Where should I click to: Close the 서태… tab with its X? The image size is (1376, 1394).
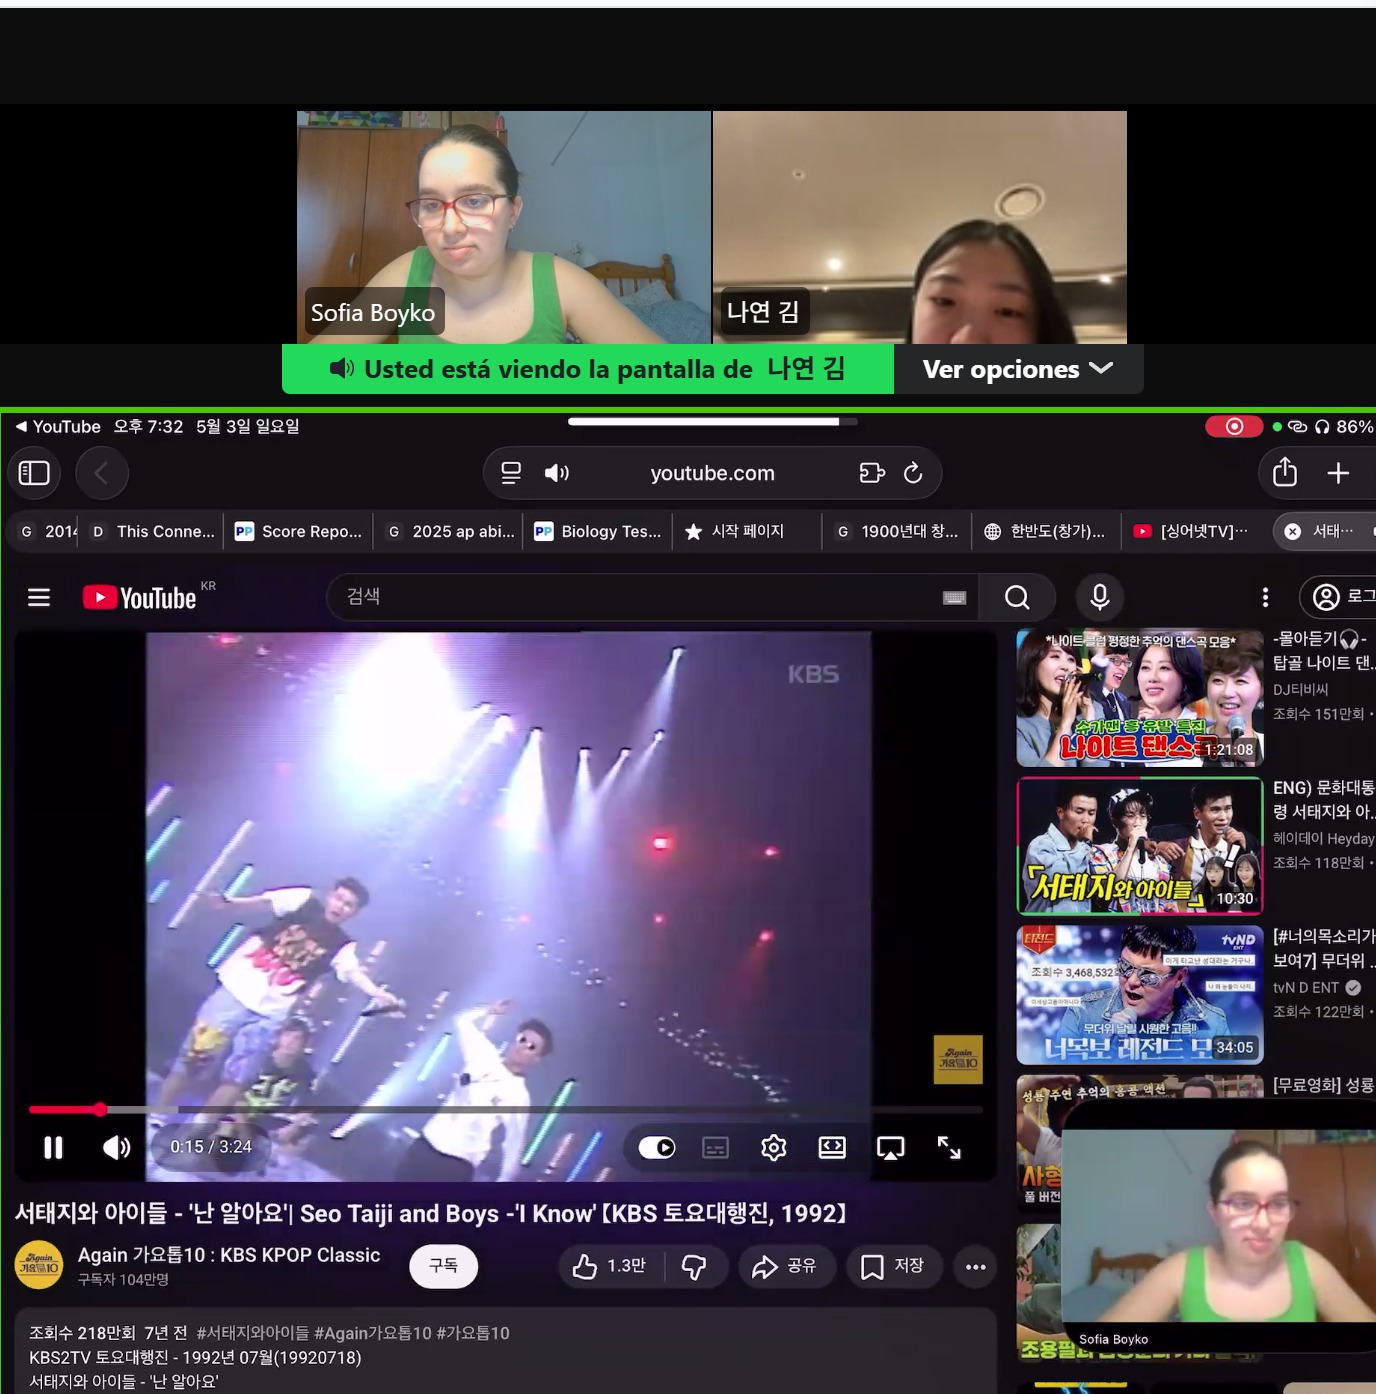[x=1293, y=531]
